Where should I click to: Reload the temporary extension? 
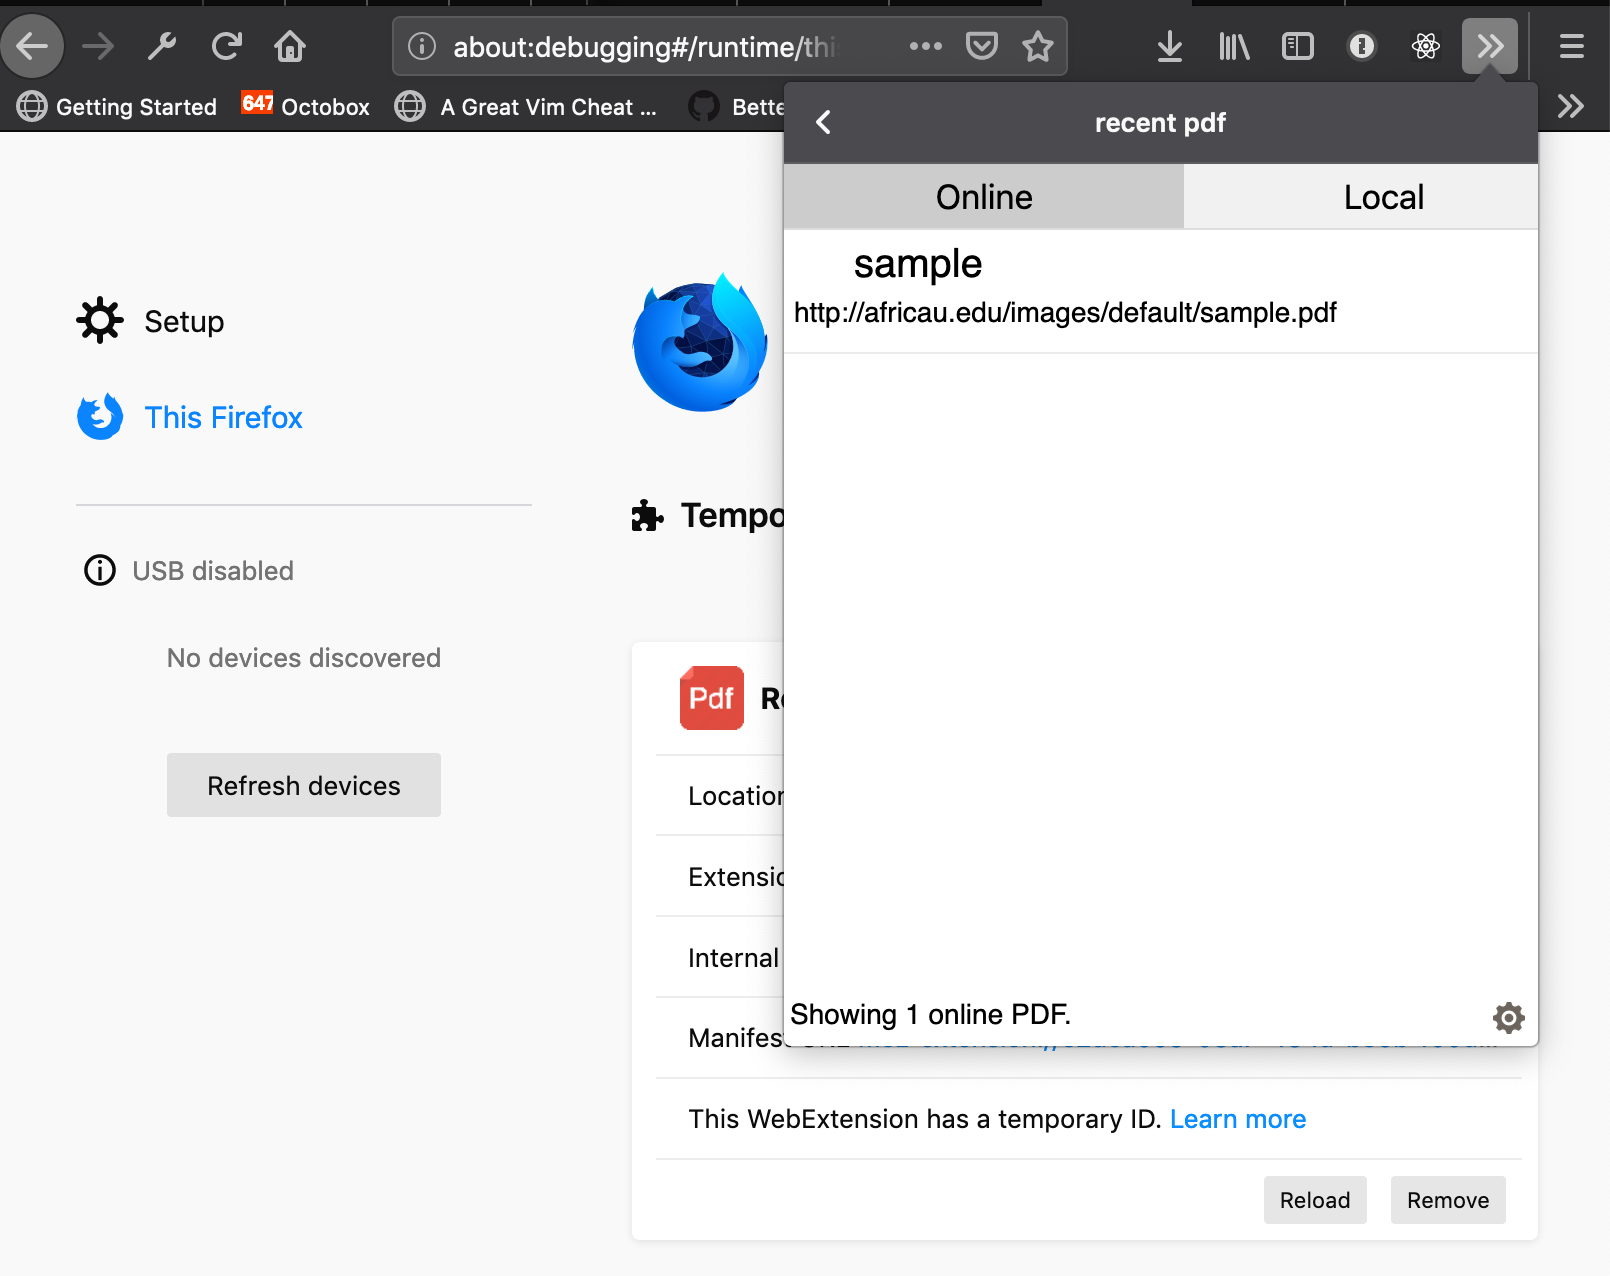1315,1200
